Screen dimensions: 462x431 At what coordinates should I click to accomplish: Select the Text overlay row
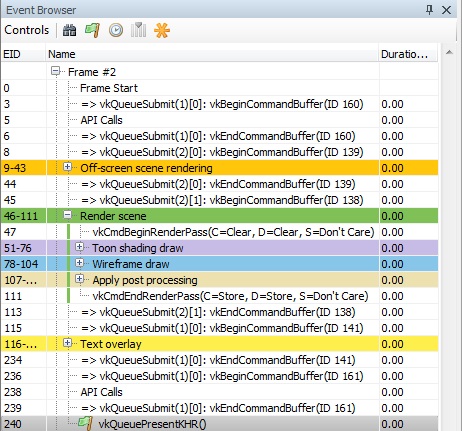point(219,344)
